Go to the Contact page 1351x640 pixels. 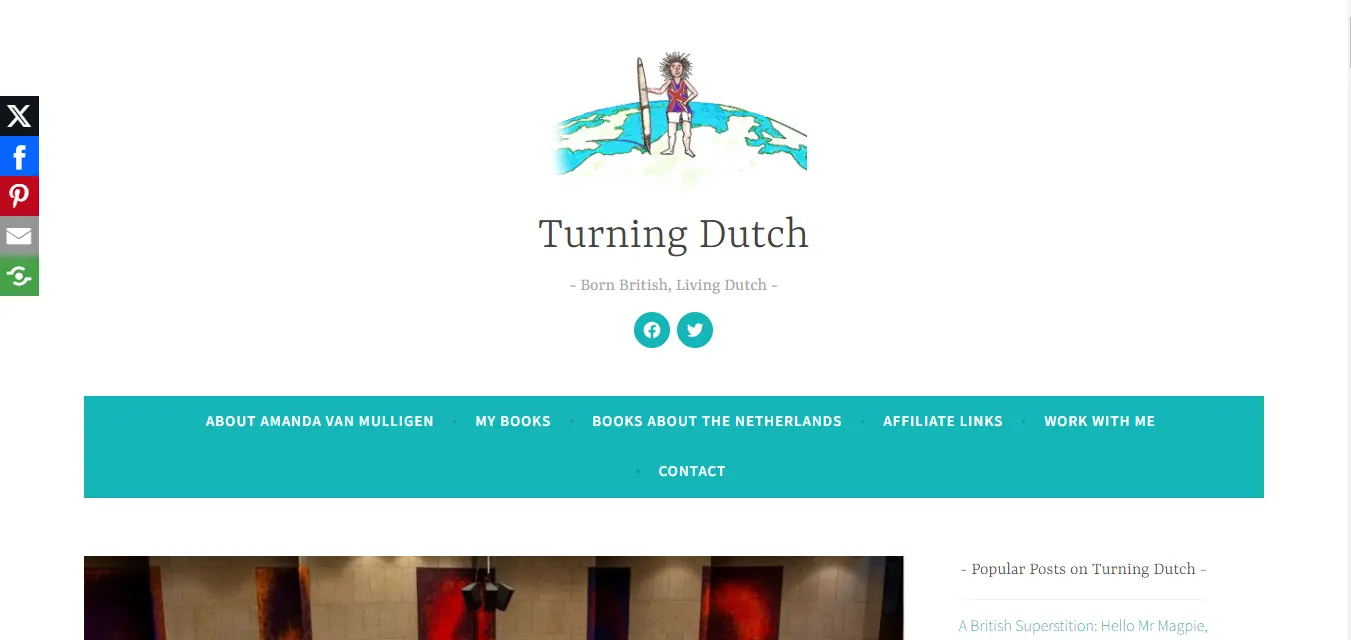[692, 471]
